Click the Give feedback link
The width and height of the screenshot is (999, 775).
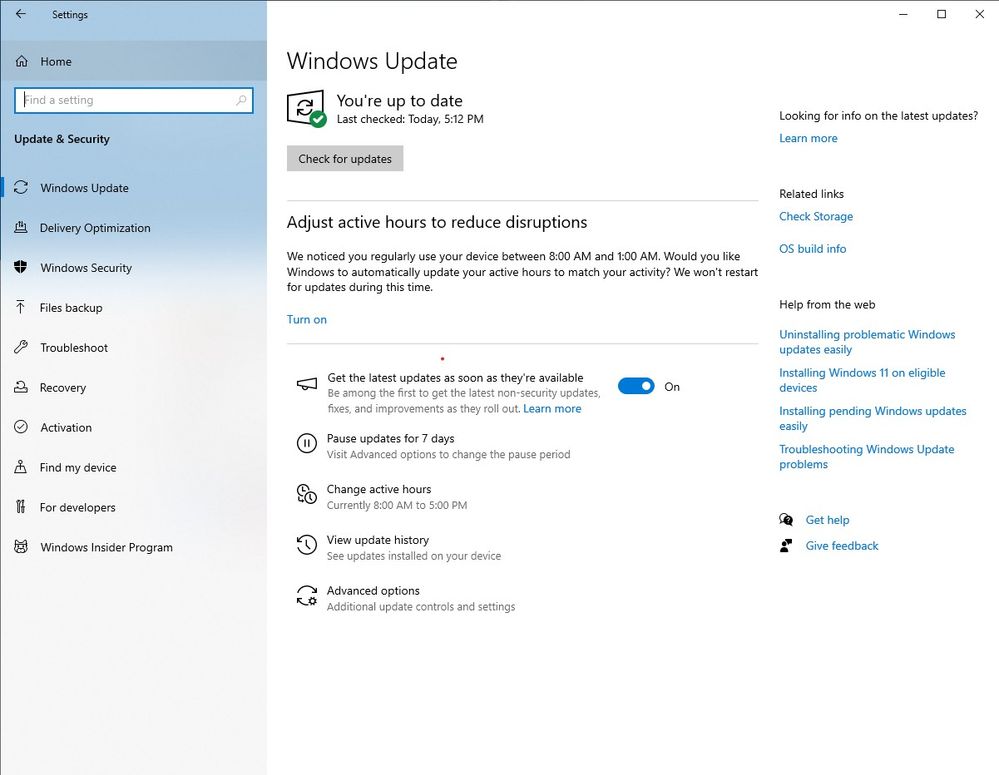[842, 546]
